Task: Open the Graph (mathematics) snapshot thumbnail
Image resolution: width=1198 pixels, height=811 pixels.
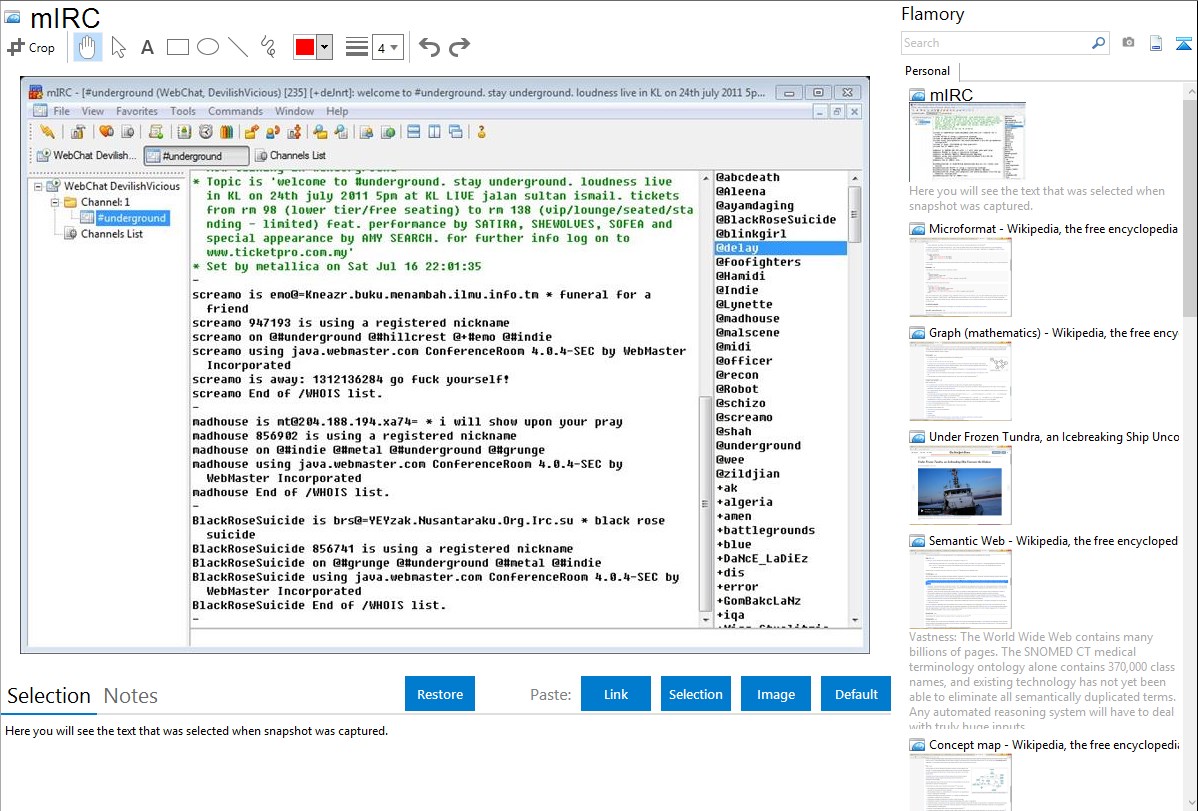Action: 960,381
